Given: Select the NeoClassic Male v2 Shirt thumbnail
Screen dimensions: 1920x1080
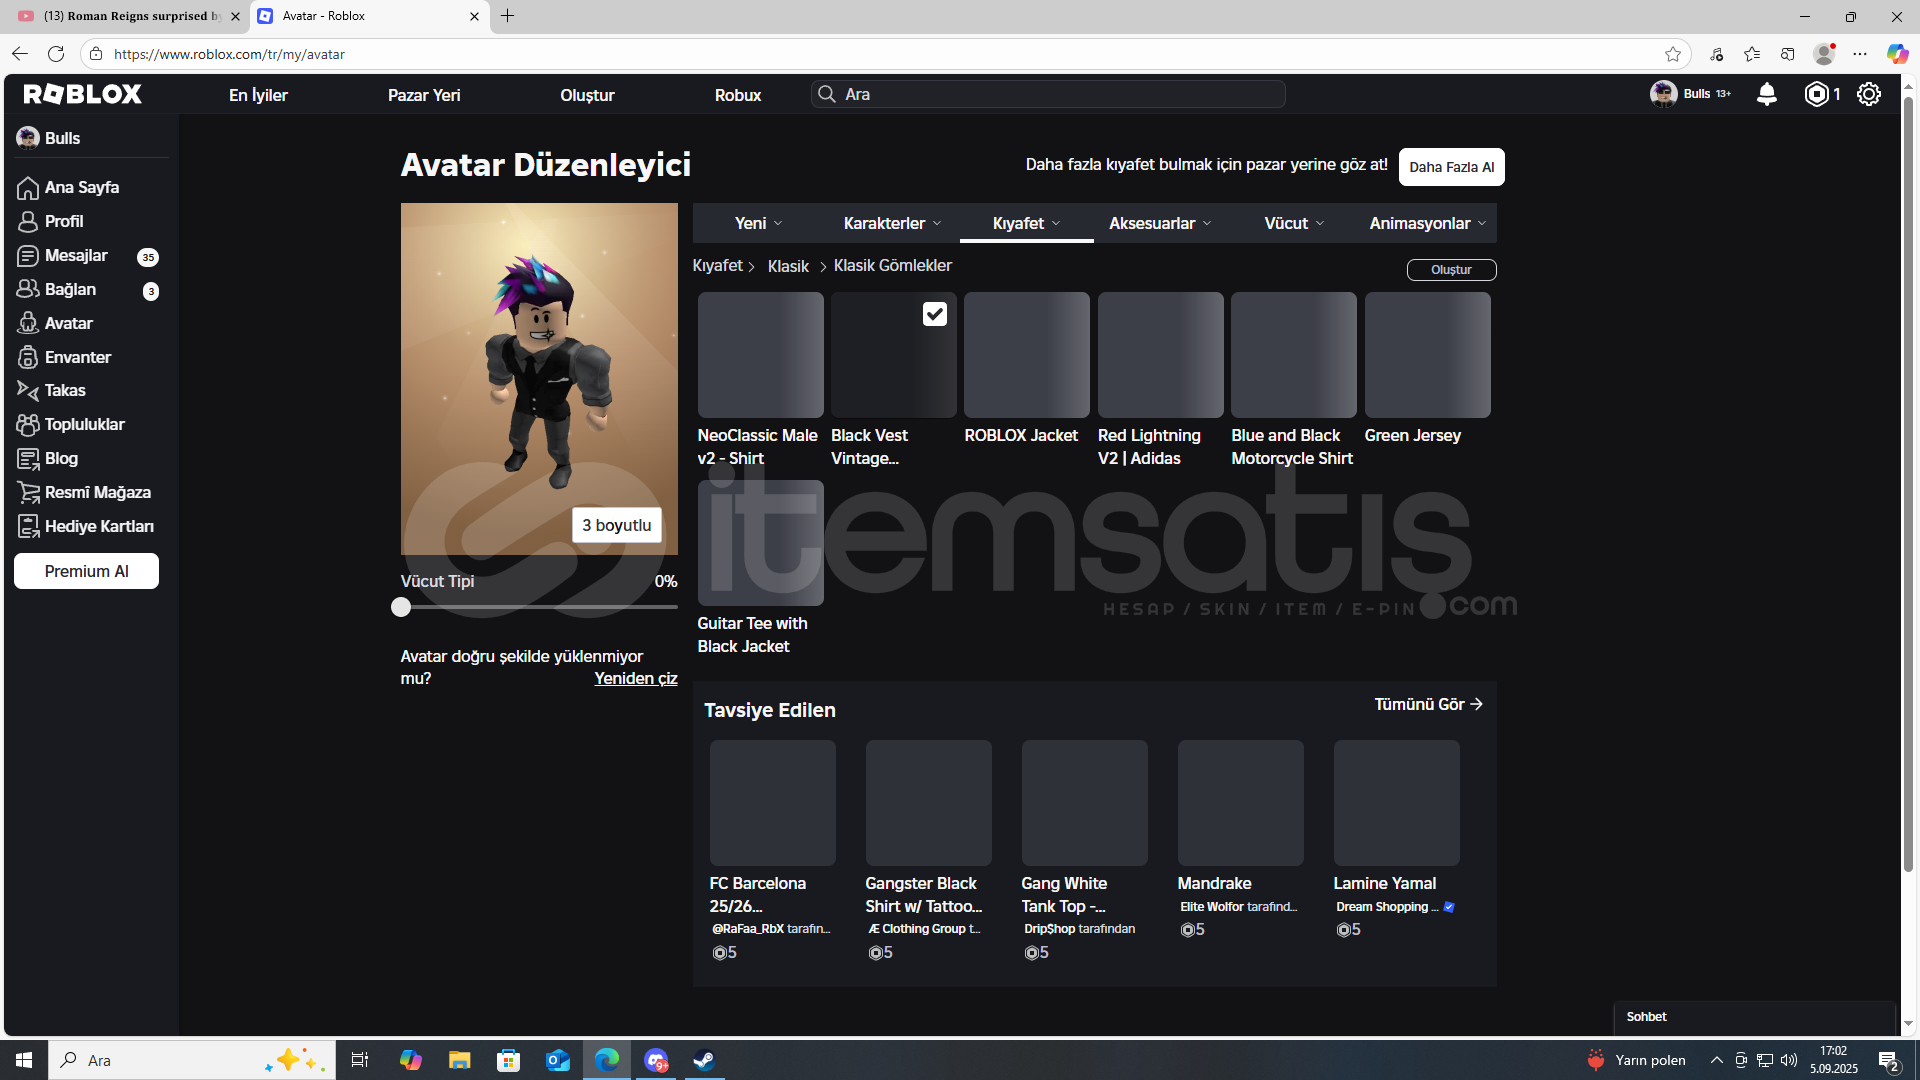Looking at the screenshot, I should tap(760, 355).
